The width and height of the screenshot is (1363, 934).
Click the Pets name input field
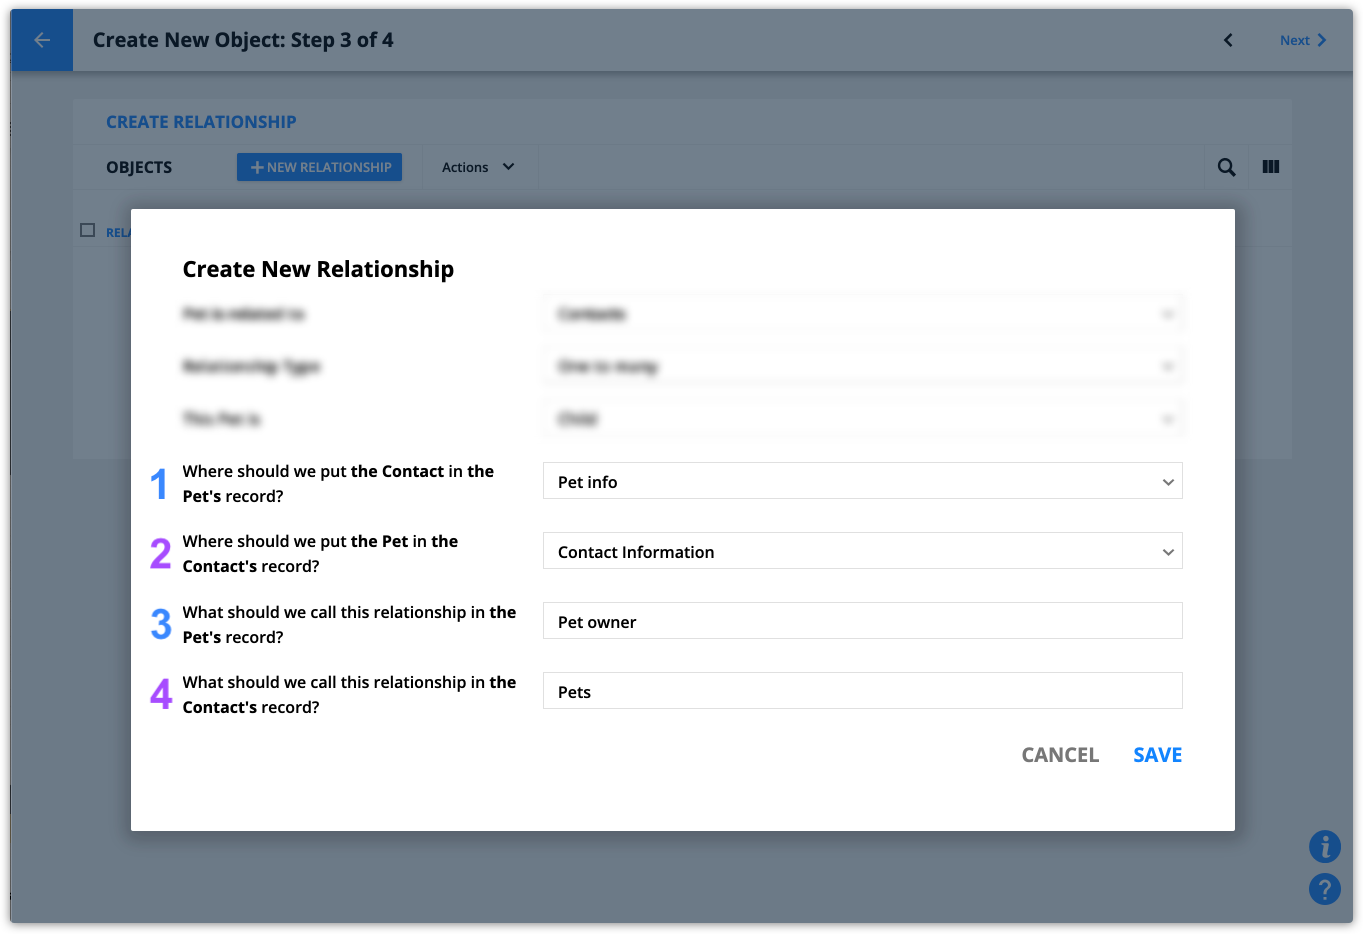coord(863,691)
